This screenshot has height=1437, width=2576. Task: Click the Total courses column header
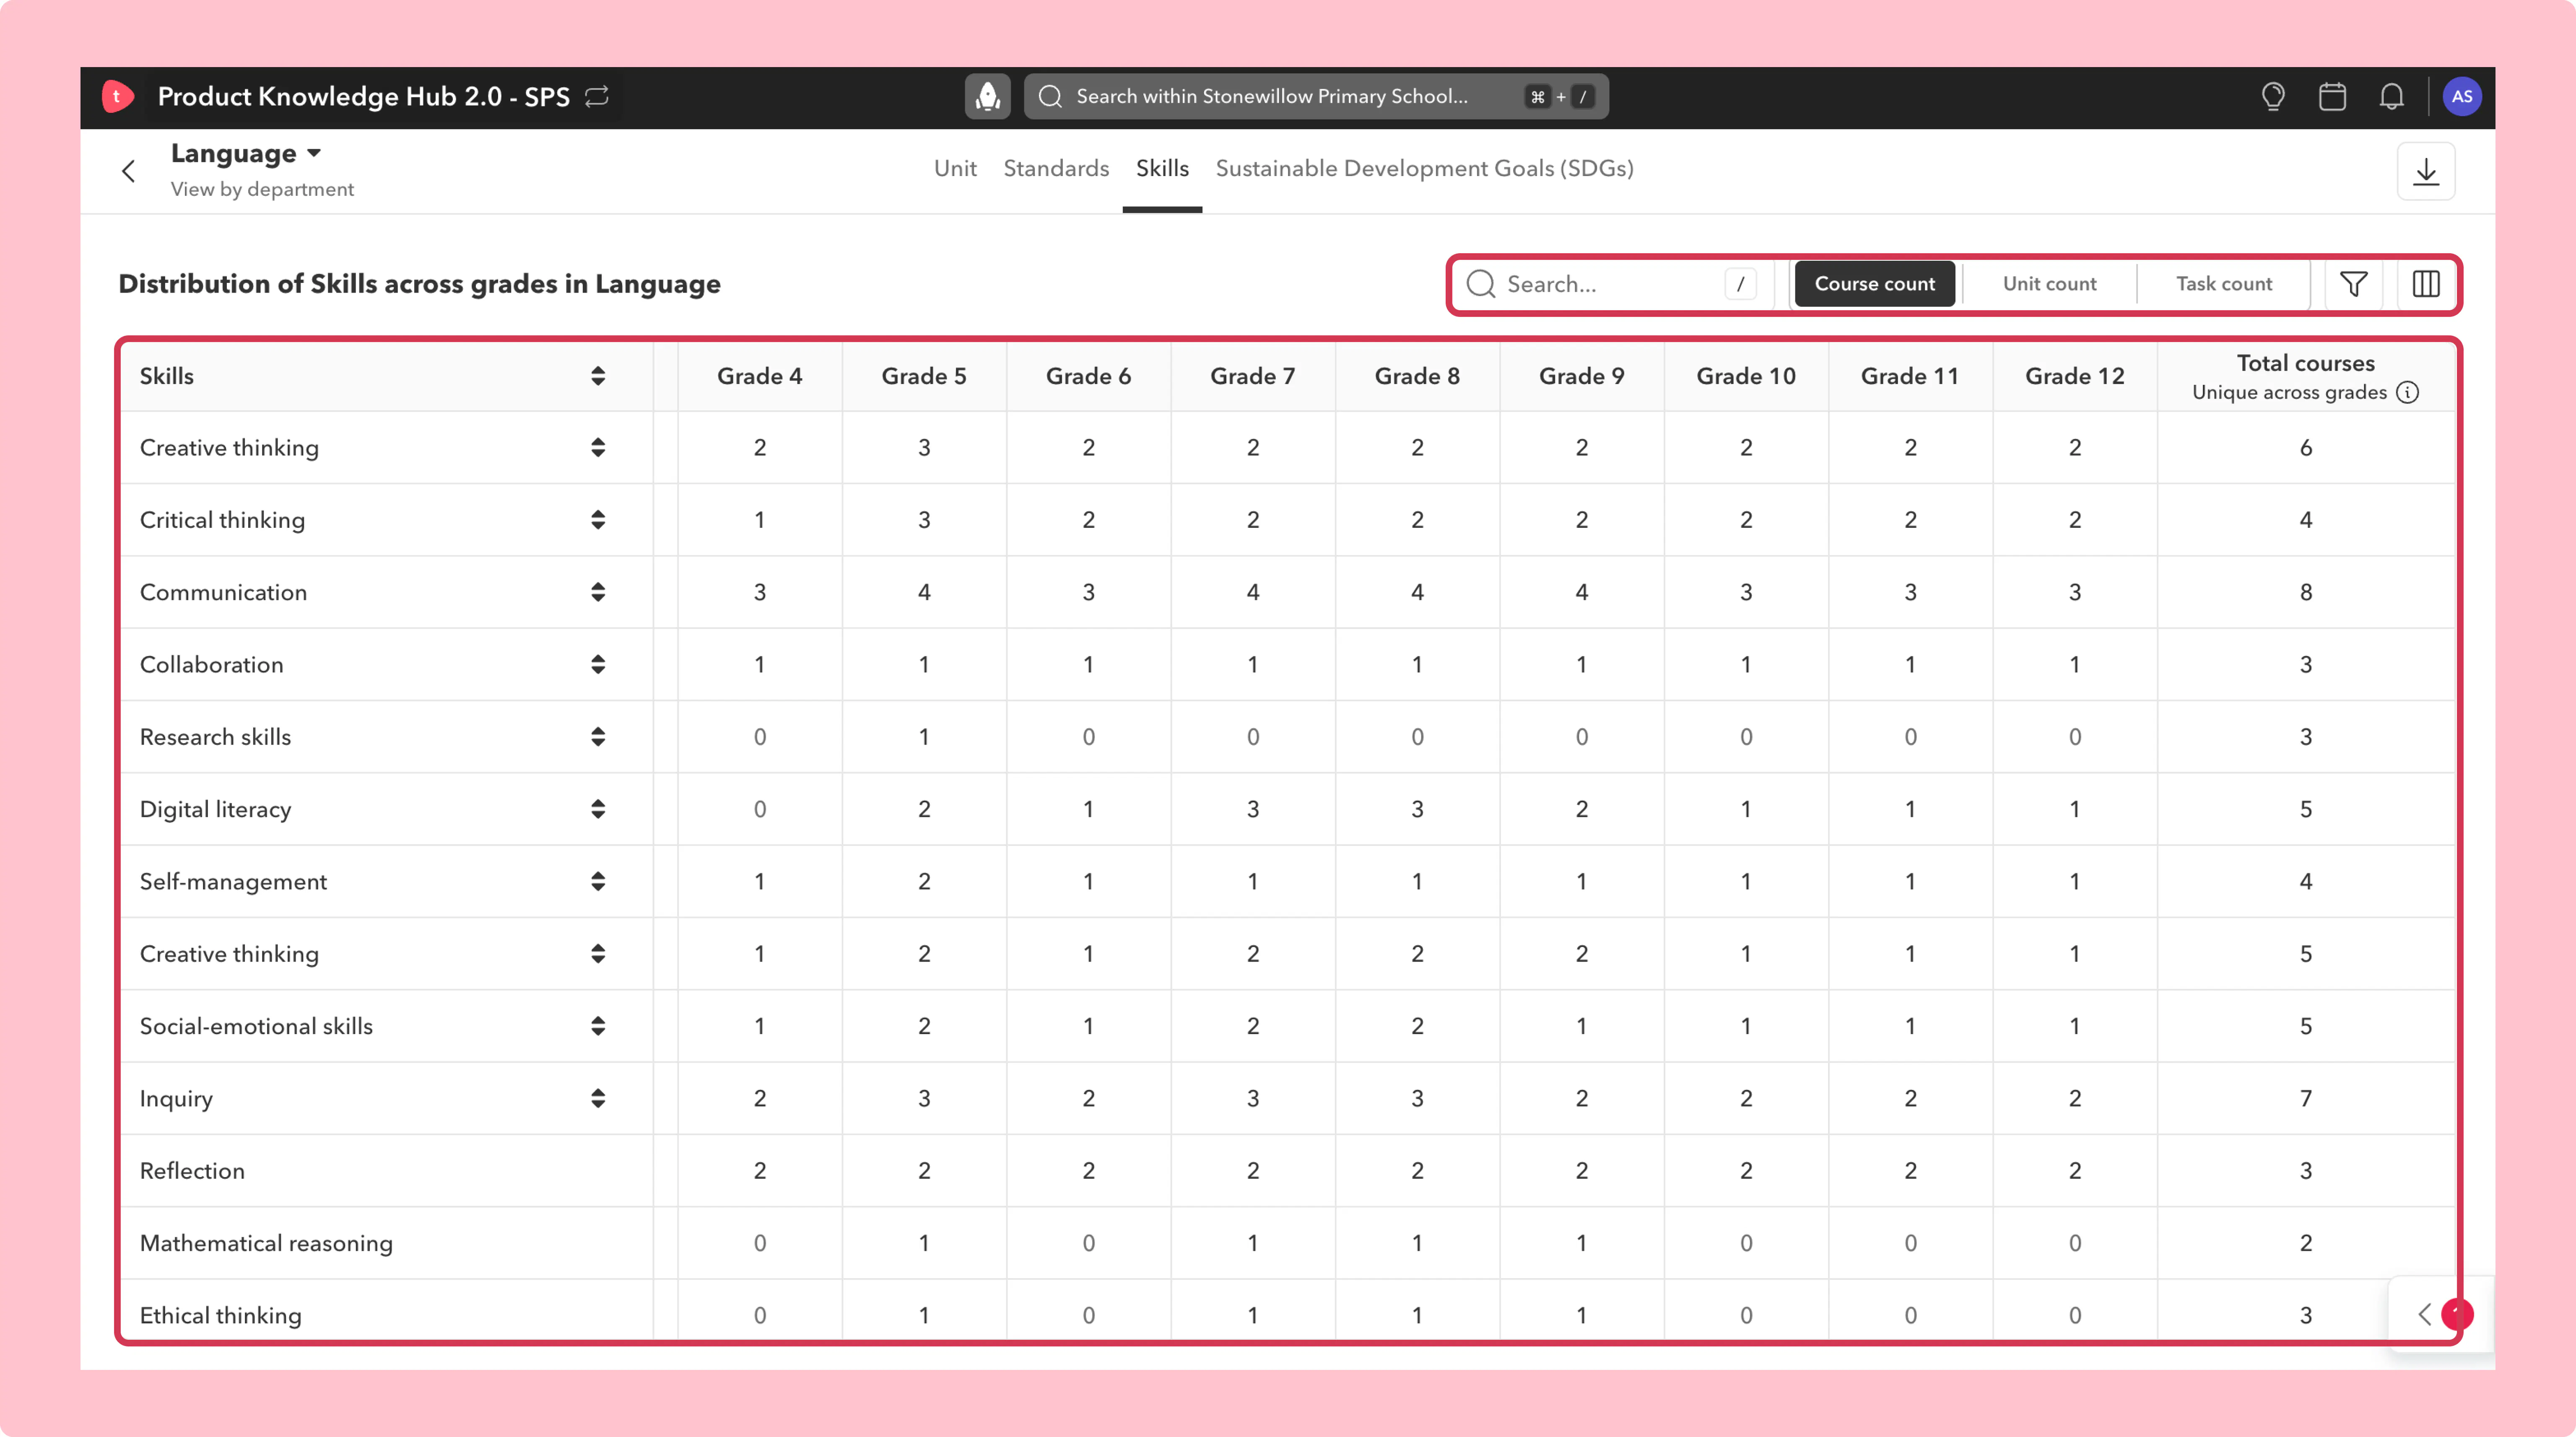click(2305, 376)
